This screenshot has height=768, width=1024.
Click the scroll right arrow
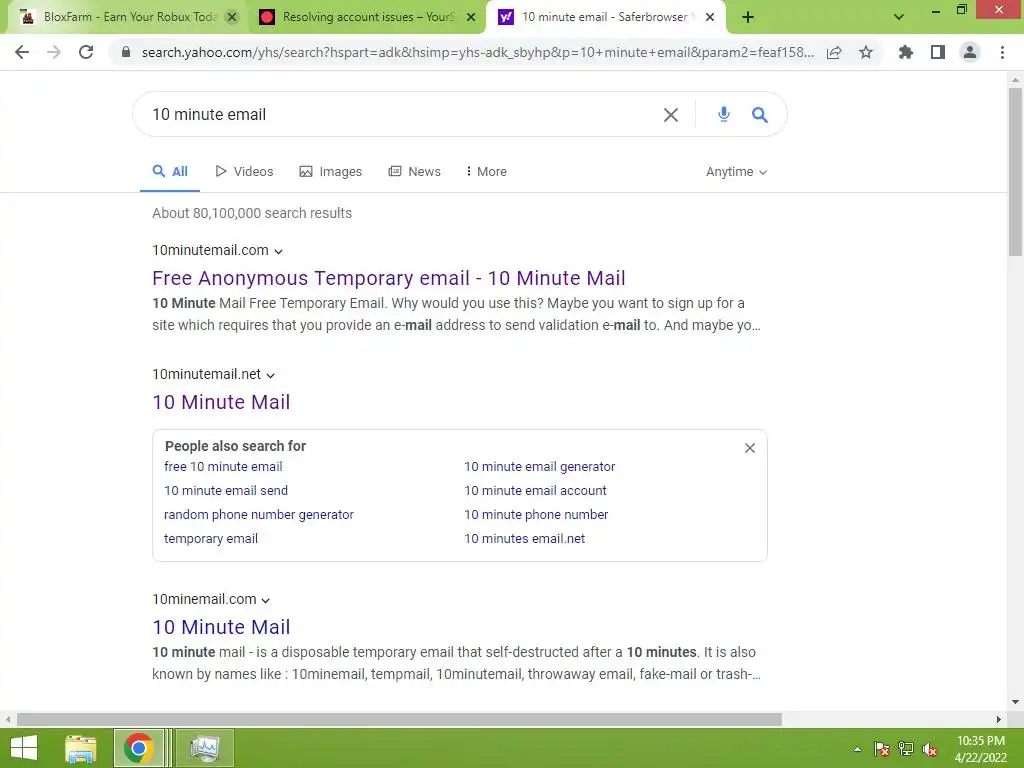pos(999,720)
